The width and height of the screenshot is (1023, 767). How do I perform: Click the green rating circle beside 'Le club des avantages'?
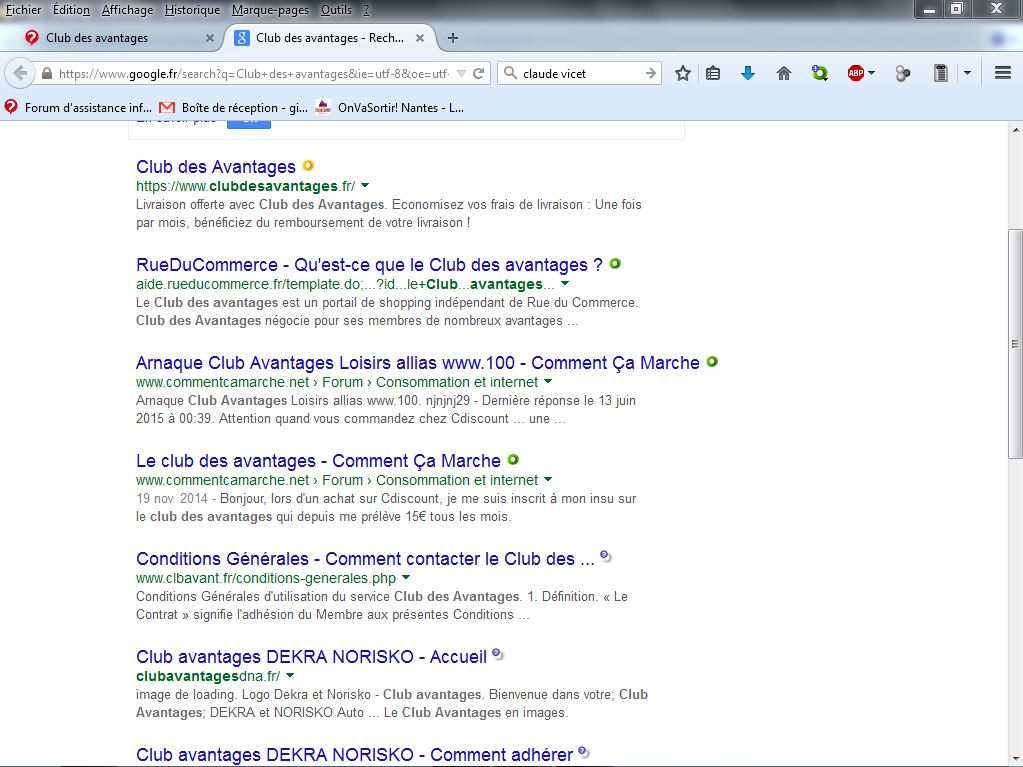coord(513,459)
